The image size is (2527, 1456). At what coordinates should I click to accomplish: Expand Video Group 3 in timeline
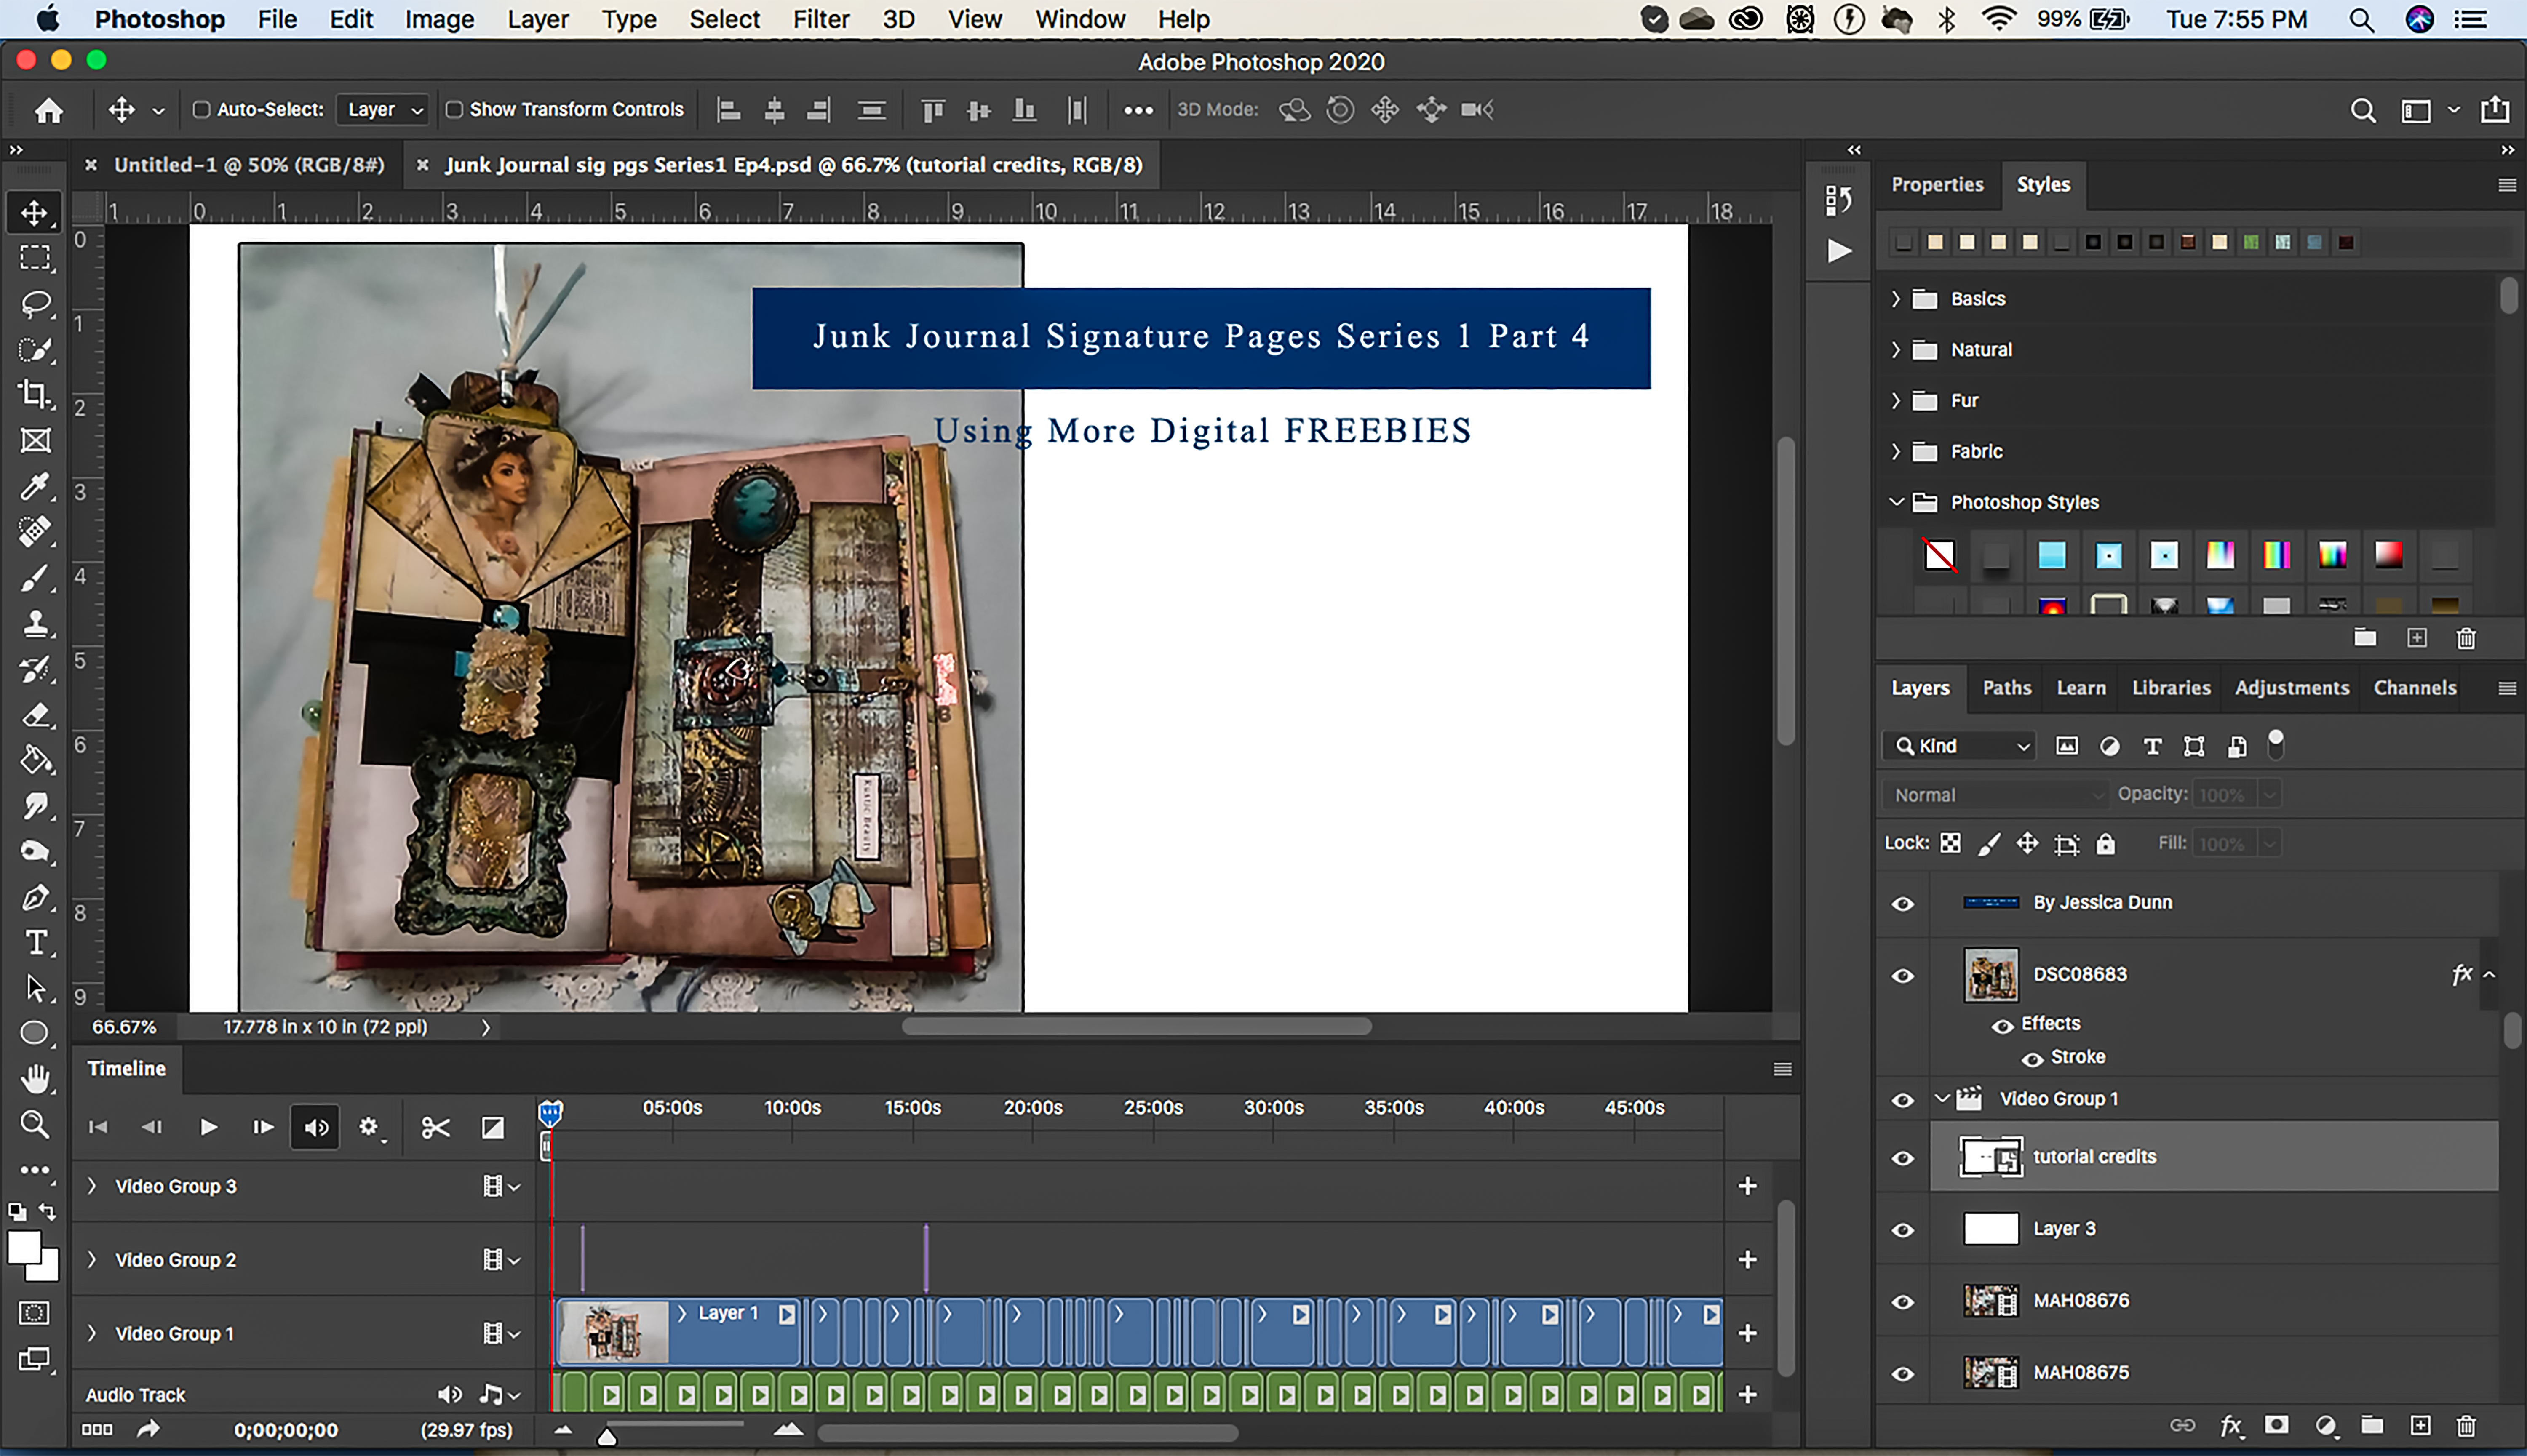click(x=92, y=1186)
